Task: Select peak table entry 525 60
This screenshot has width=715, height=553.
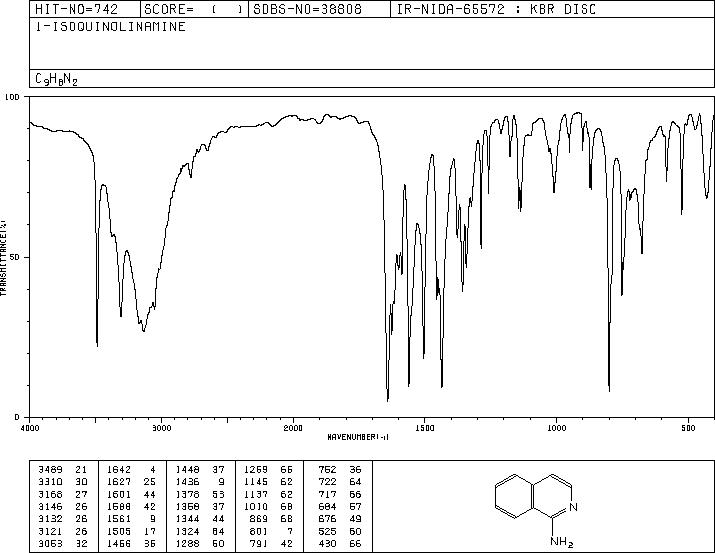Action: [x=340, y=531]
